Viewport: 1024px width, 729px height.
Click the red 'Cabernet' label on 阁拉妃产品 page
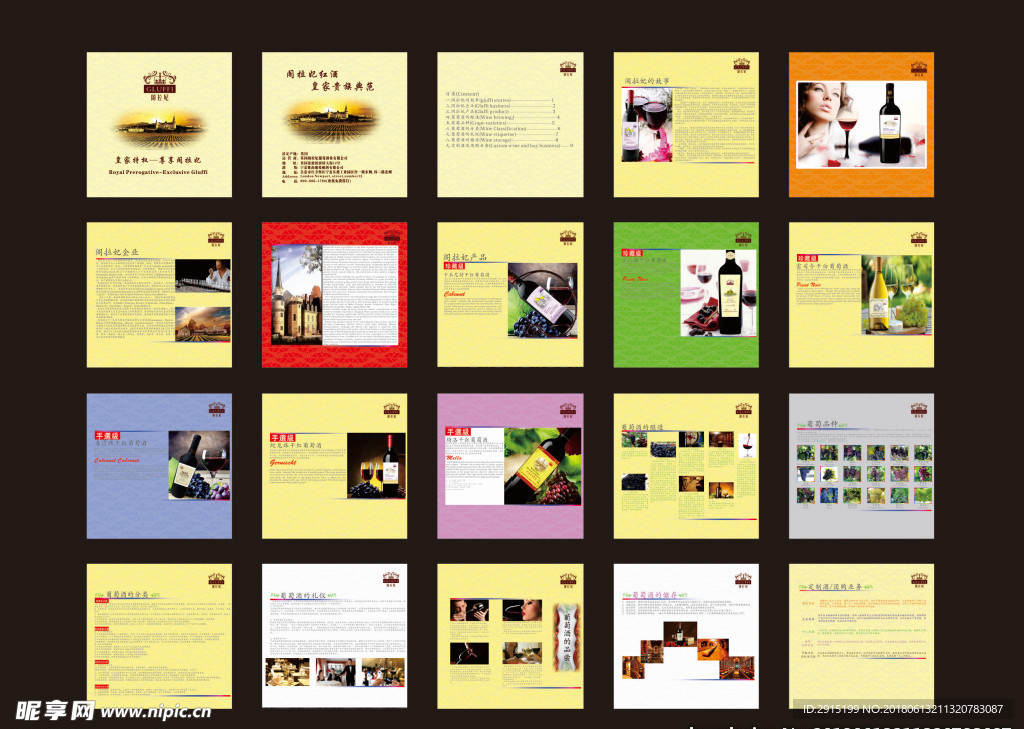455,295
